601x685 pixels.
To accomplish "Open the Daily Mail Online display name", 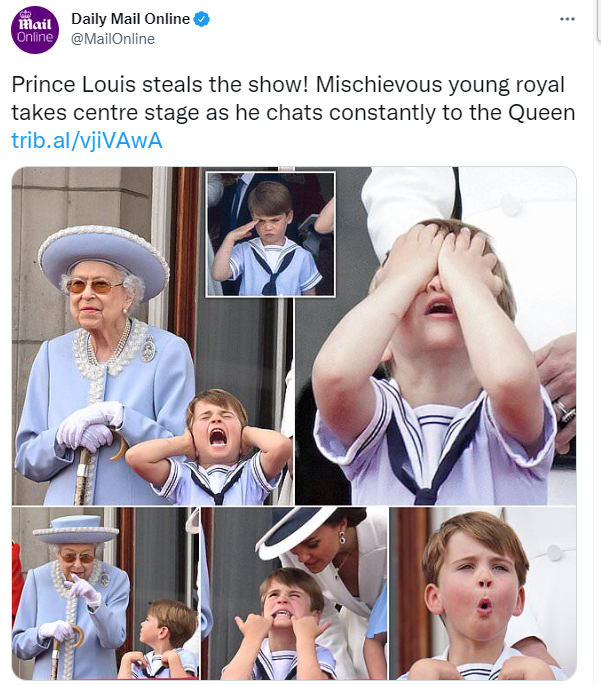I will pos(130,19).
